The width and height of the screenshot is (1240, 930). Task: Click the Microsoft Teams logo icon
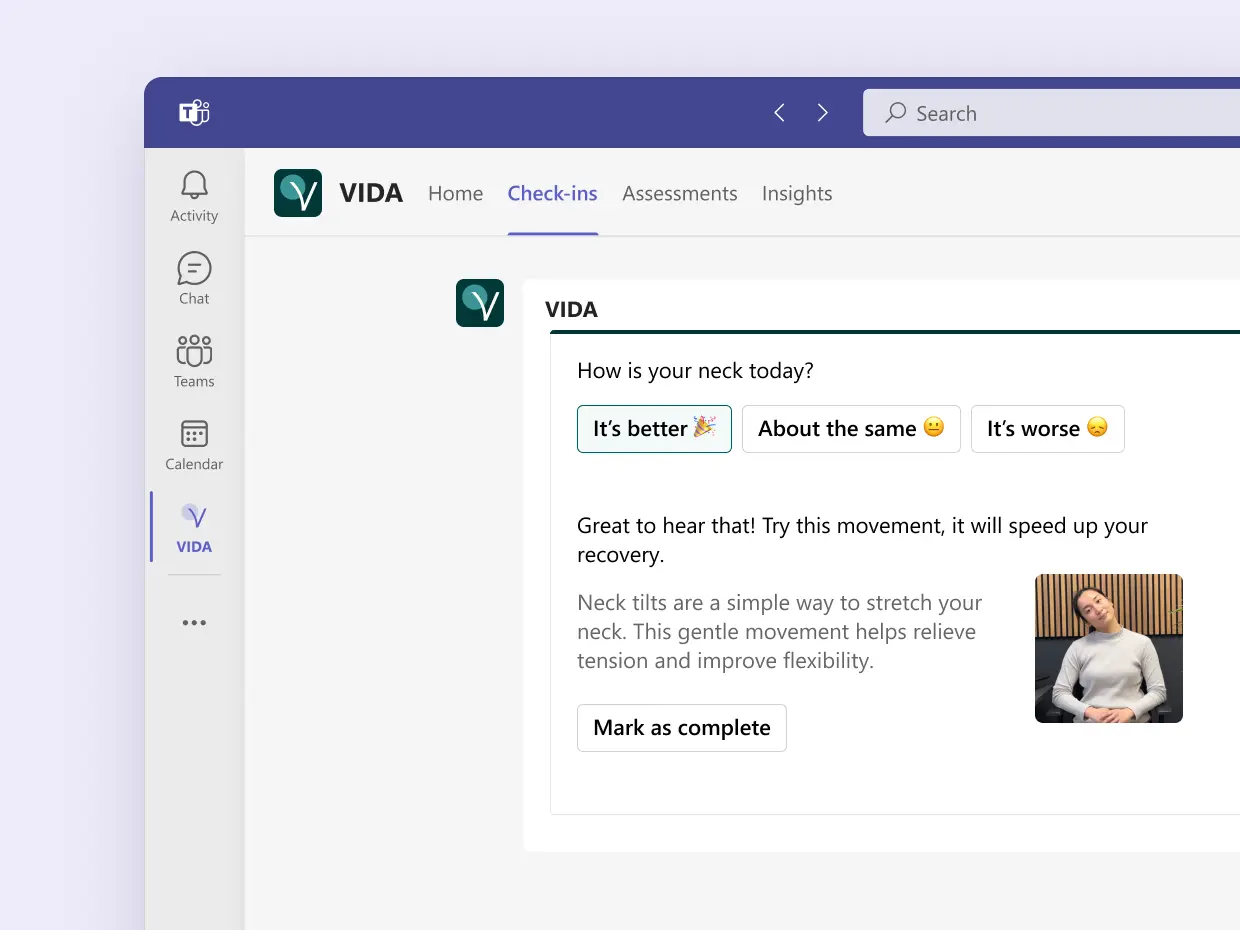coord(194,113)
